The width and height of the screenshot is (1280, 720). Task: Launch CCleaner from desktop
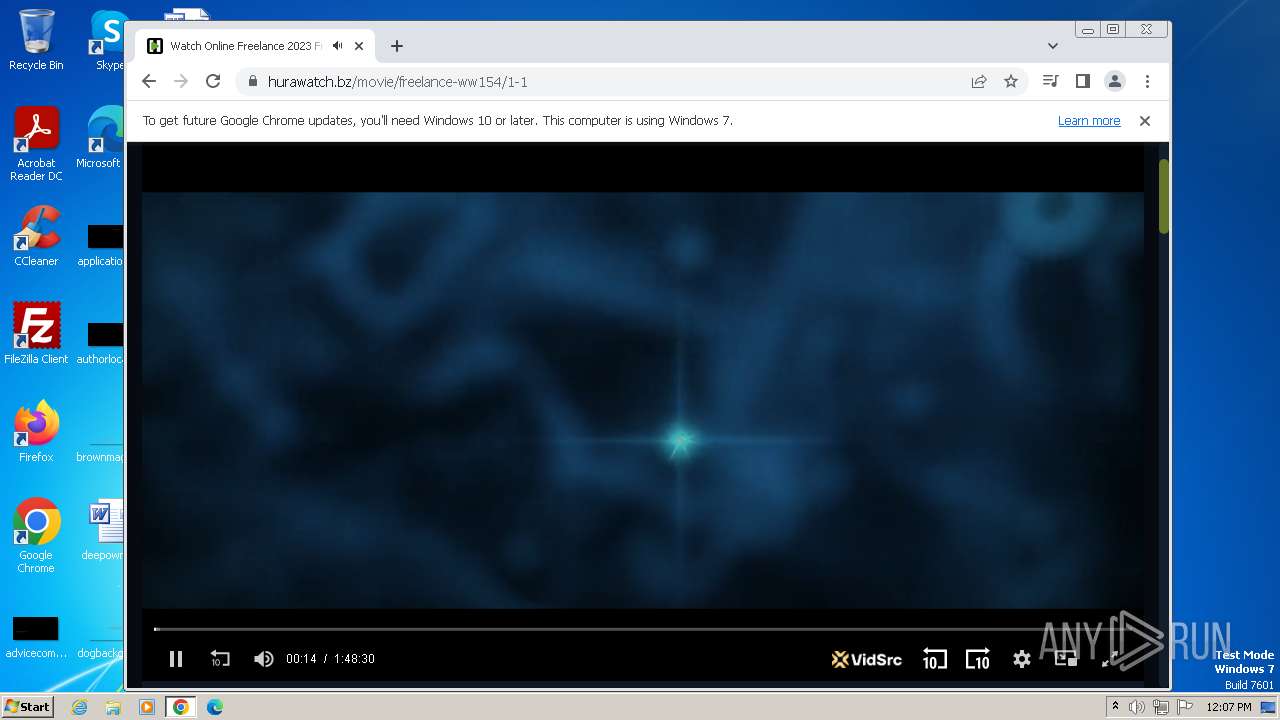tap(36, 236)
